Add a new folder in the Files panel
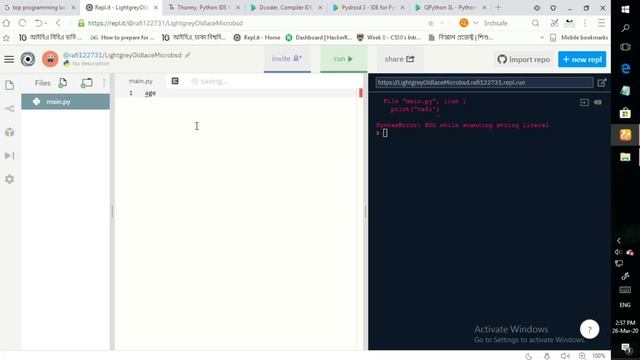The width and height of the screenshot is (640, 360). [x=86, y=83]
